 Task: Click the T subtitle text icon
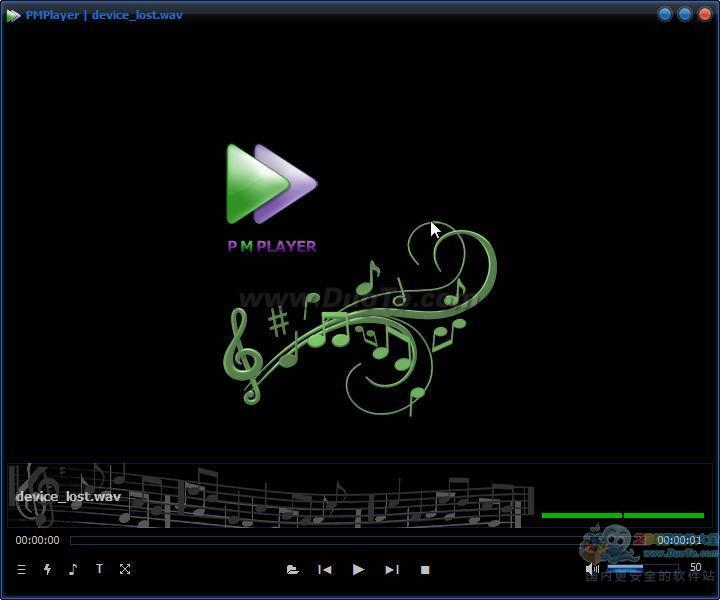[99, 569]
